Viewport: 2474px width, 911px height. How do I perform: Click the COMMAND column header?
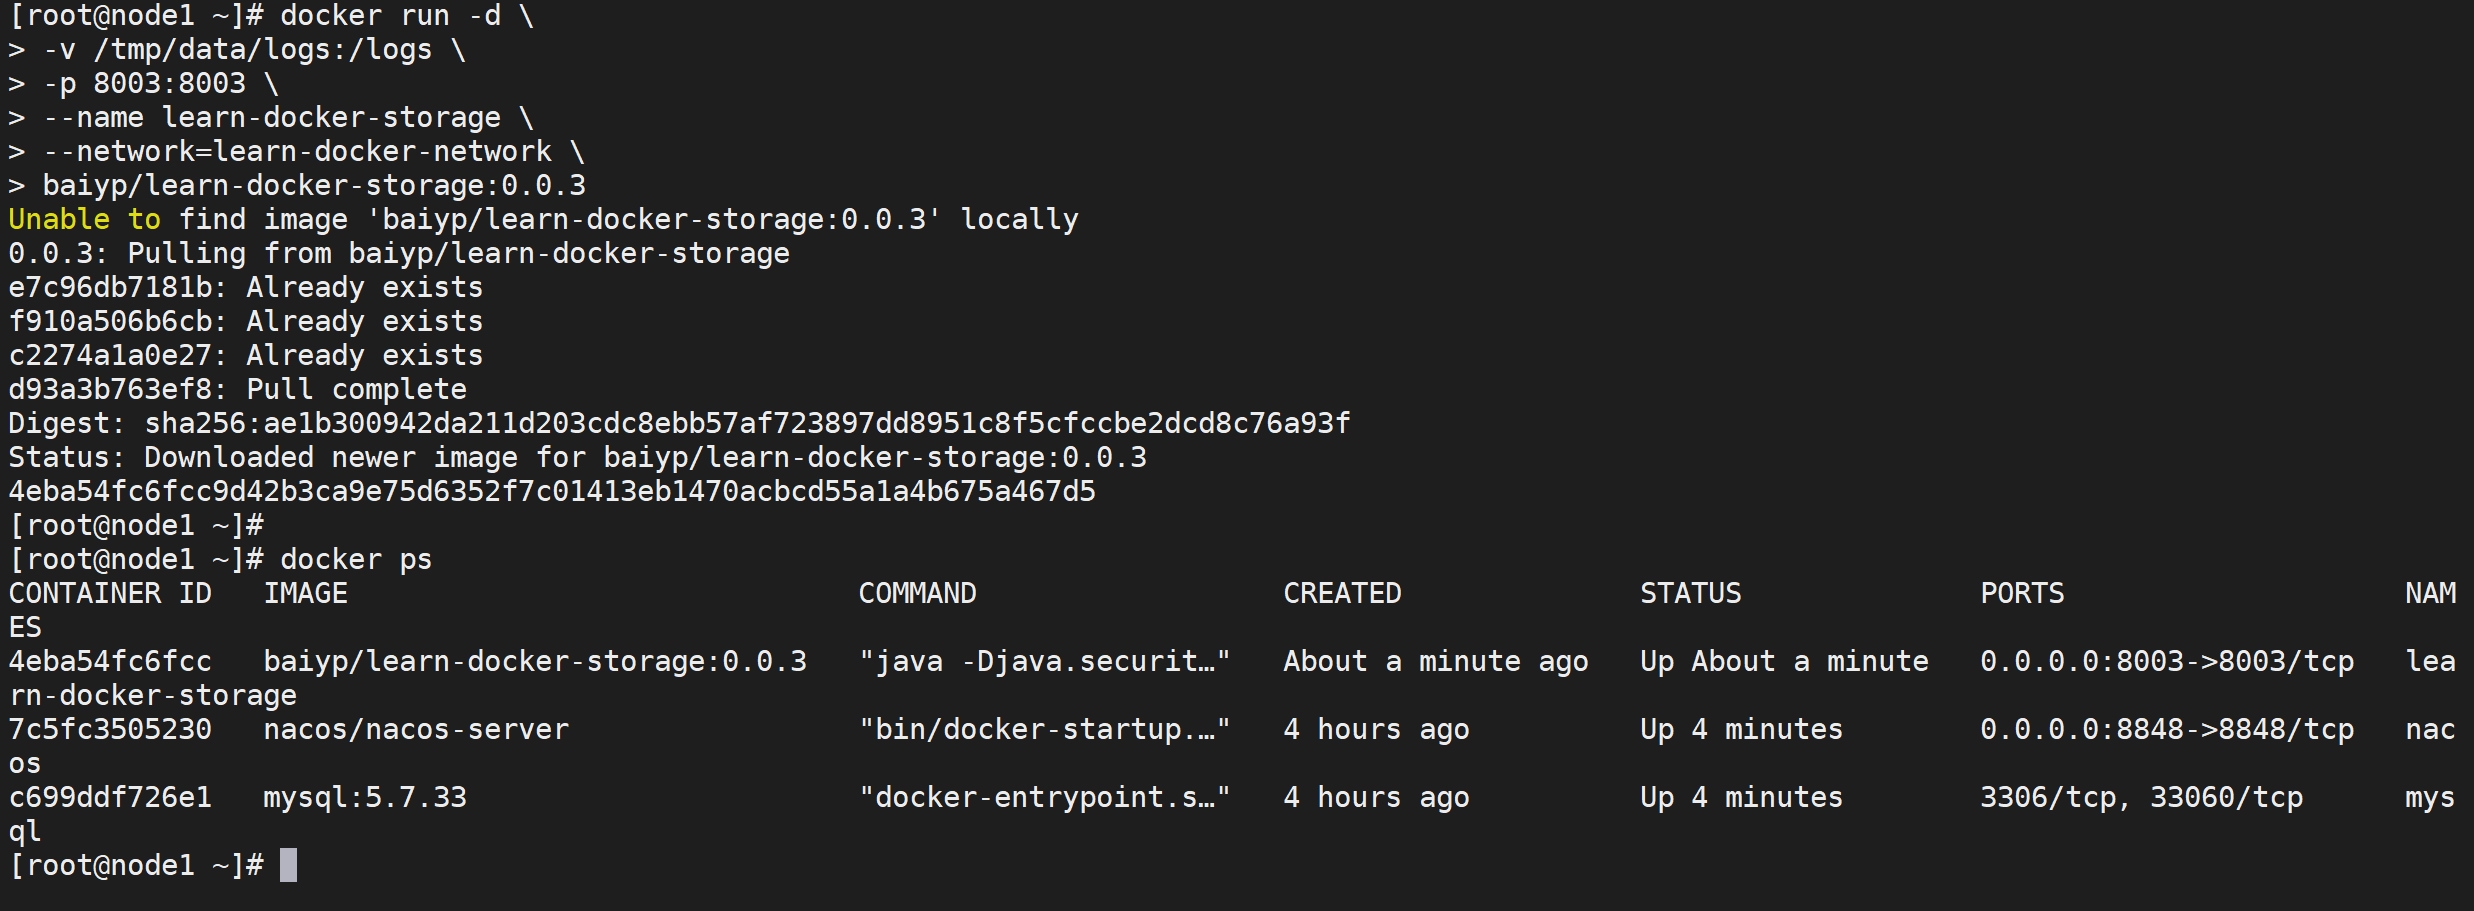point(917,593)
